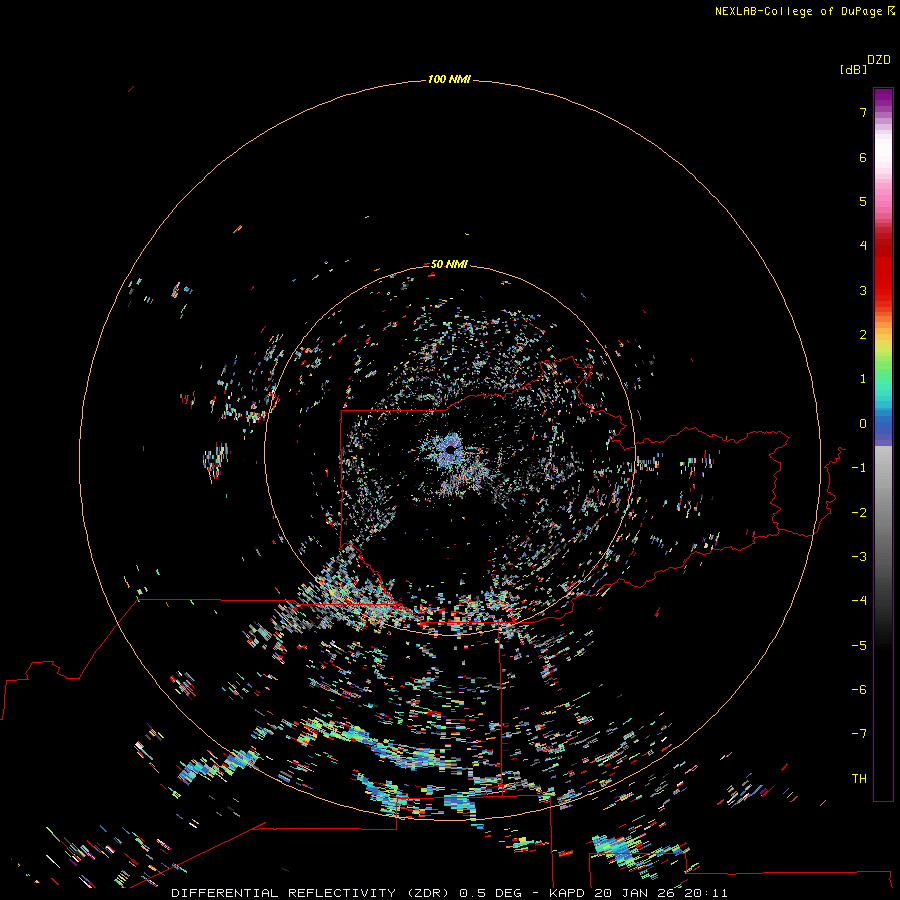Click the -6 value on color scale
This screenshot has width=900, height=900.
tap(859, 690)
